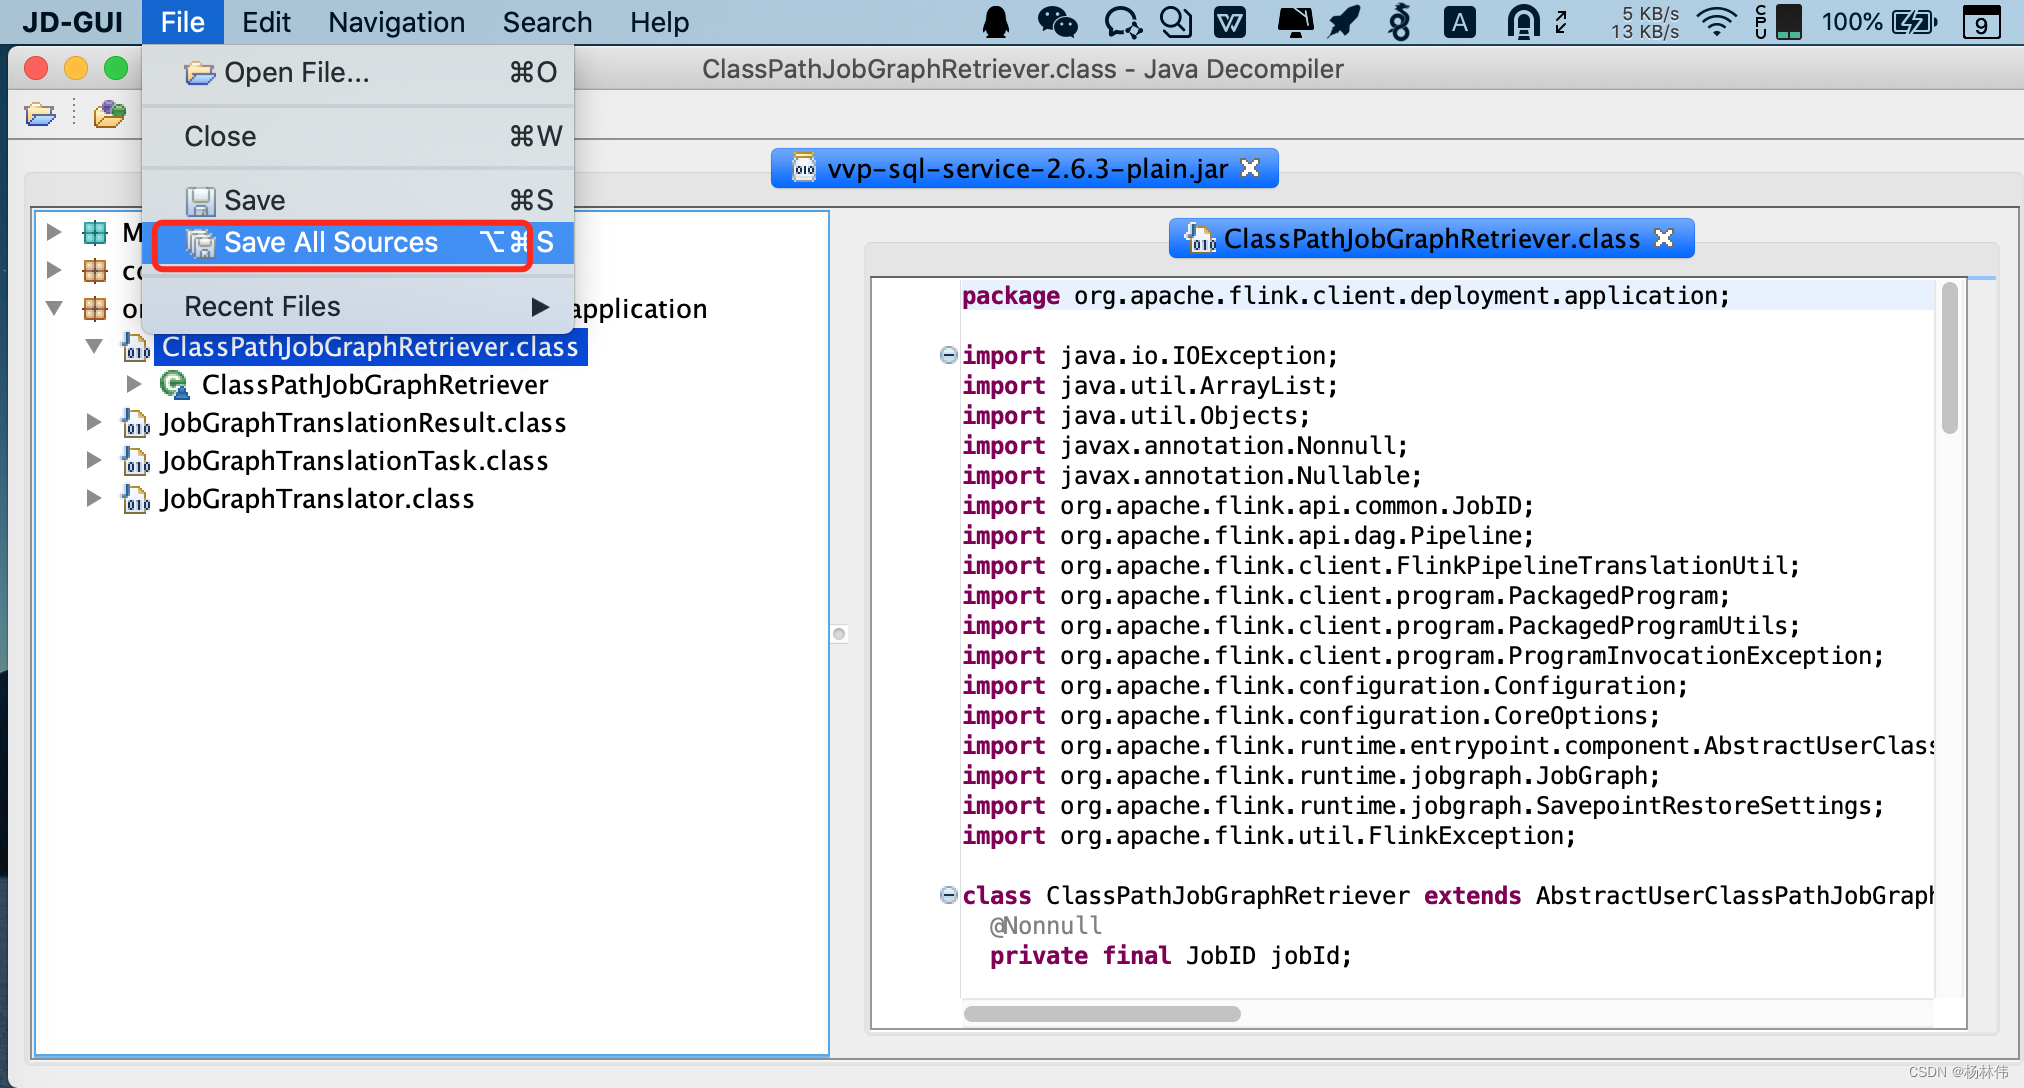Collapse the ClassPathJobGraphRetriever.class tree node

(x=94, y=347)
